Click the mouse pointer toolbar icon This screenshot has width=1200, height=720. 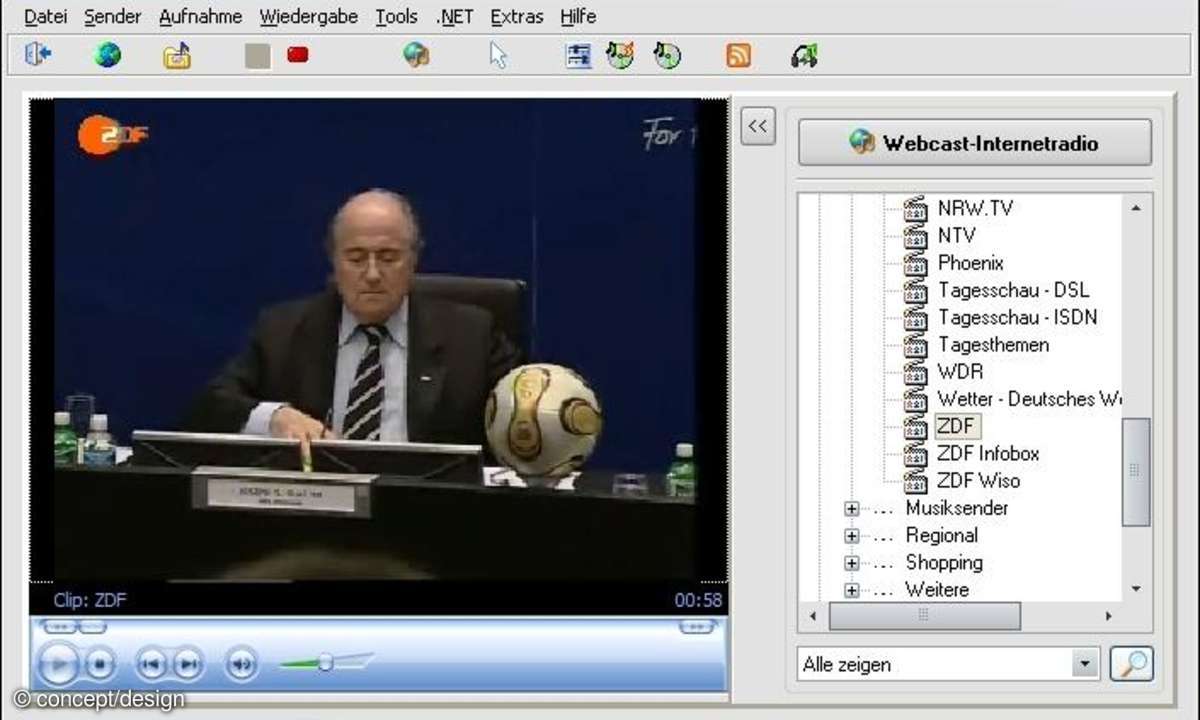pos(498,56)
